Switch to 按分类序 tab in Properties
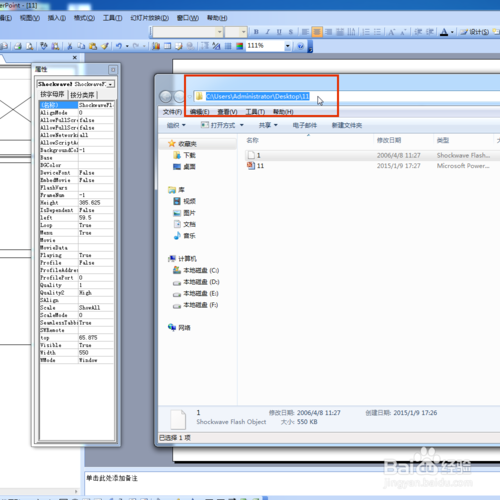The height and width of the screenshot is (500, 500). [82, 95]
